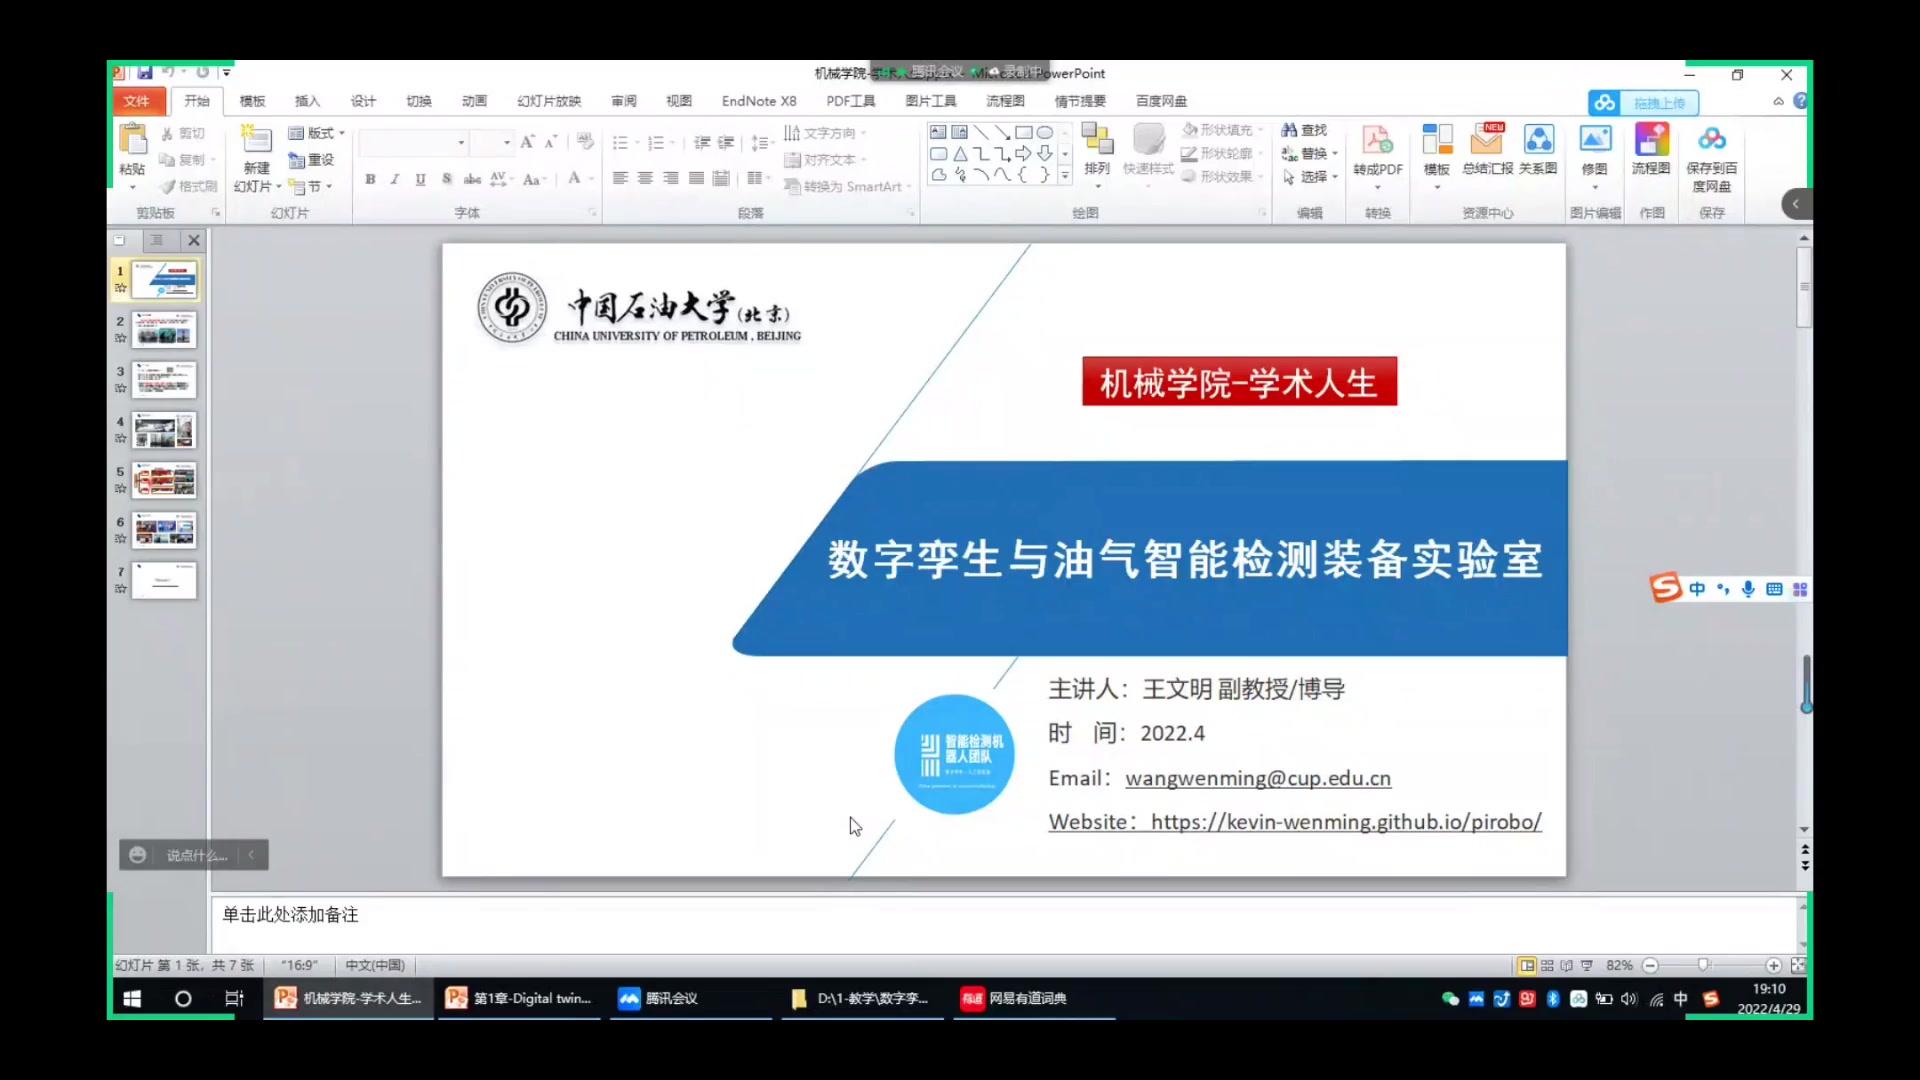
Task: Switch to Slide Sorter view icon
Action: point(1547,966)
